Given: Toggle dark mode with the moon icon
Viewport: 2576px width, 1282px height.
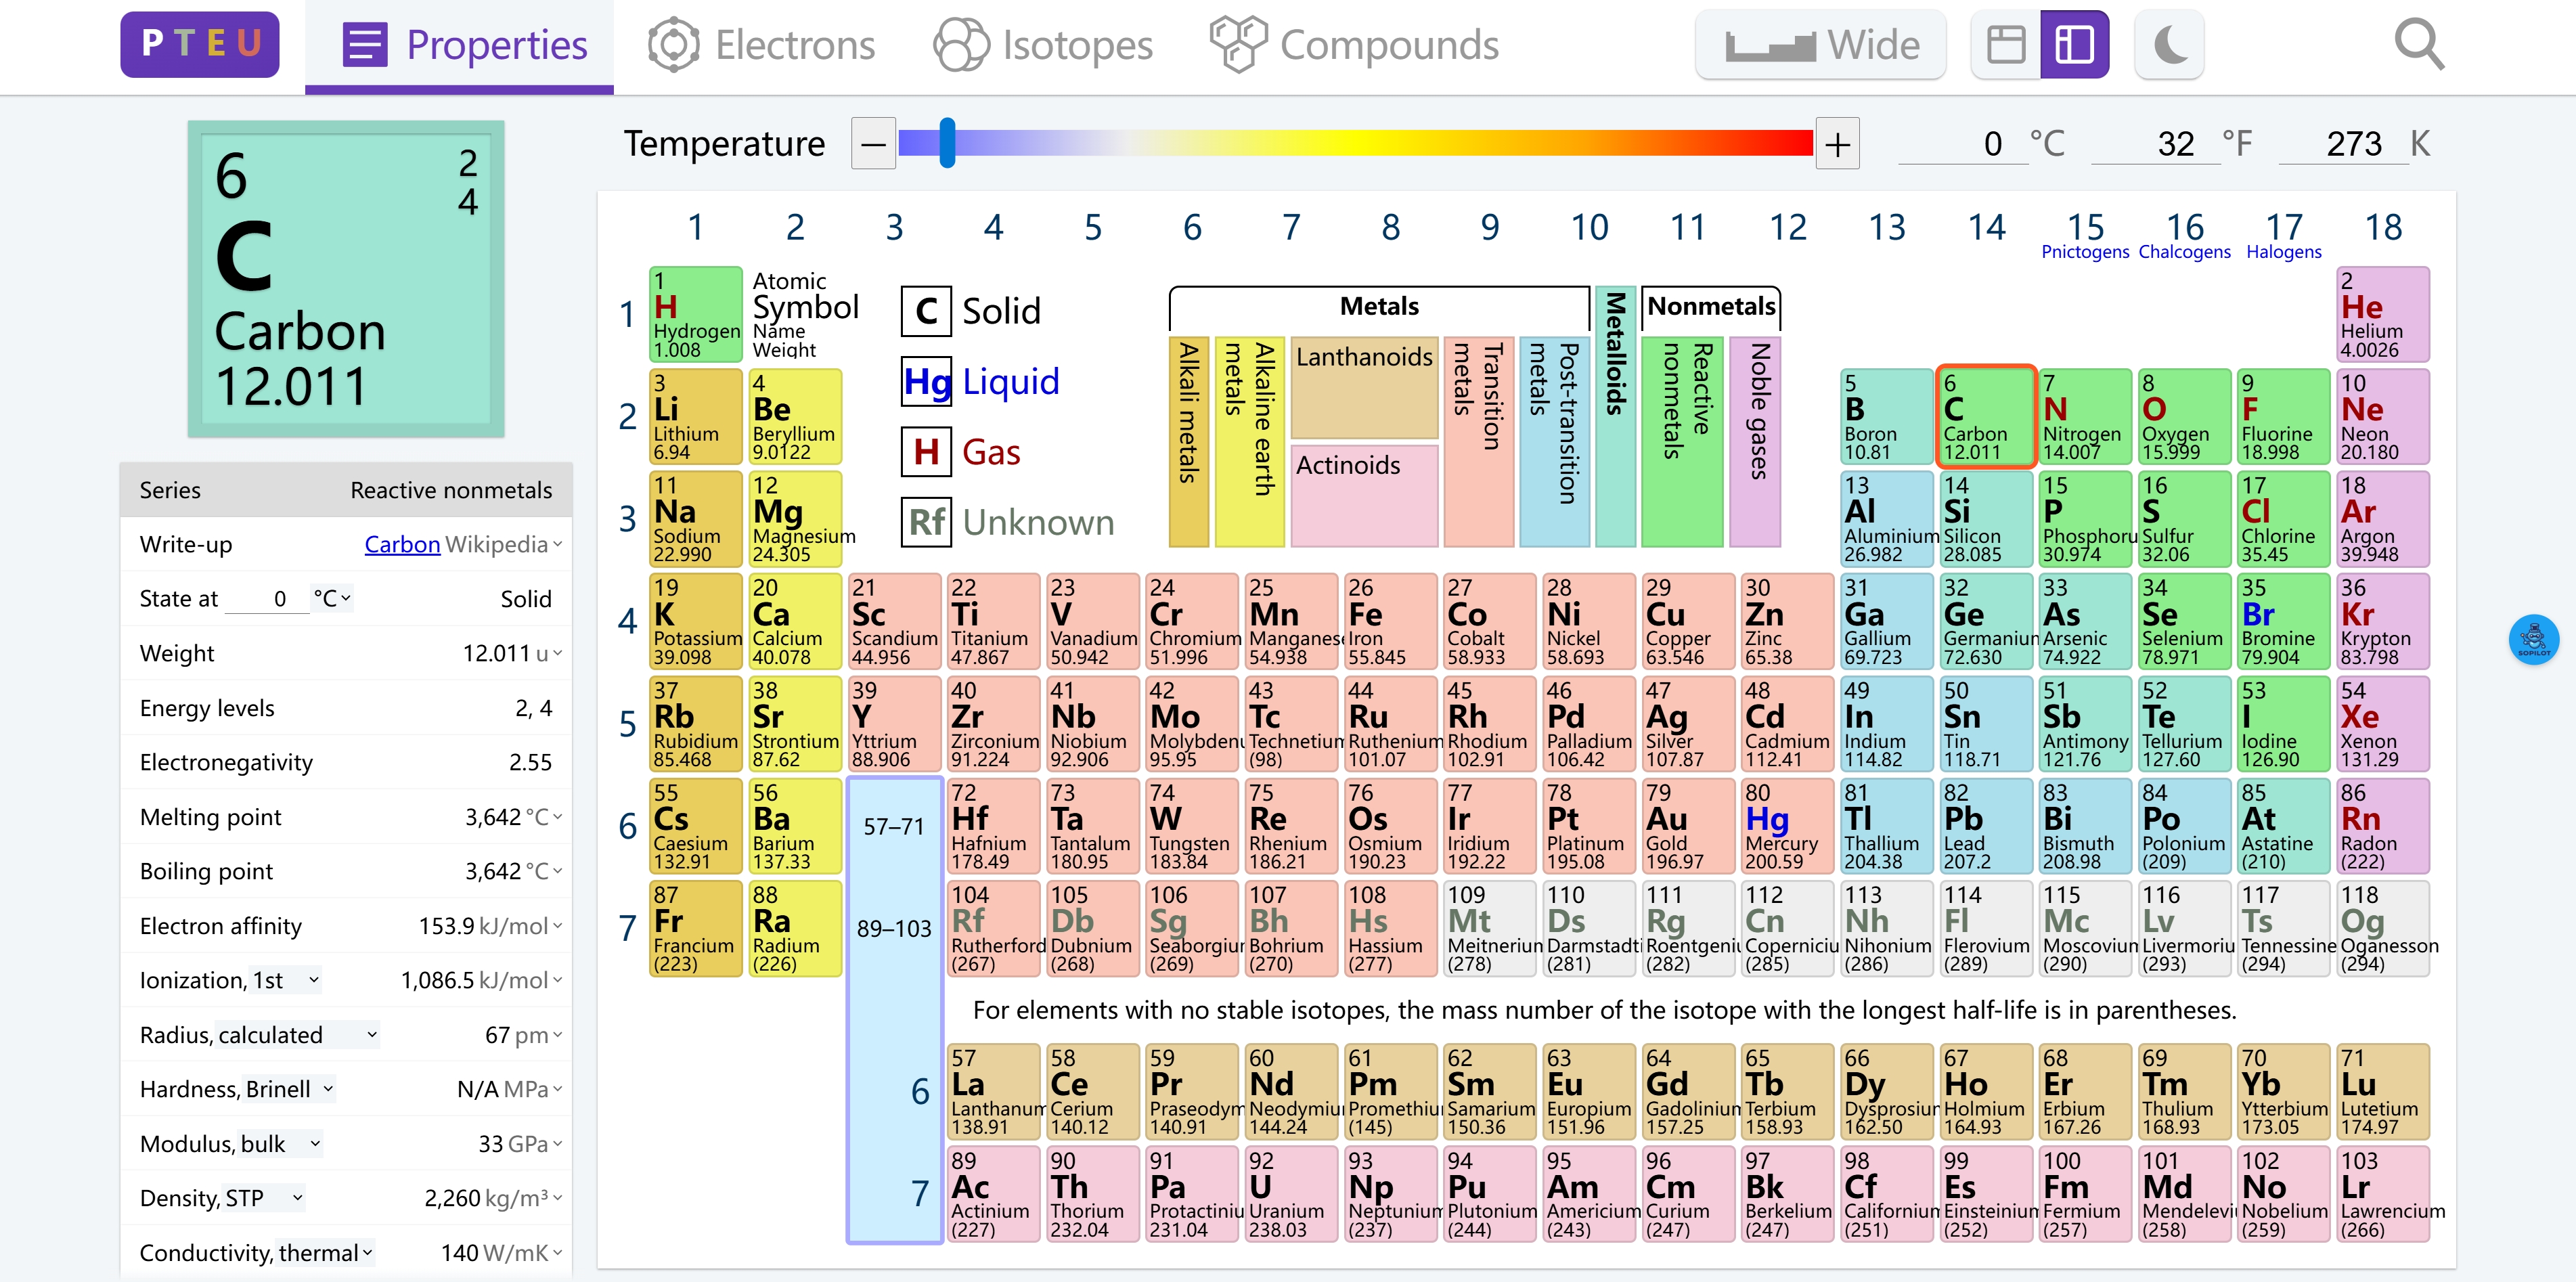Looking at the screenshot, I should (x=2169, y=44).
